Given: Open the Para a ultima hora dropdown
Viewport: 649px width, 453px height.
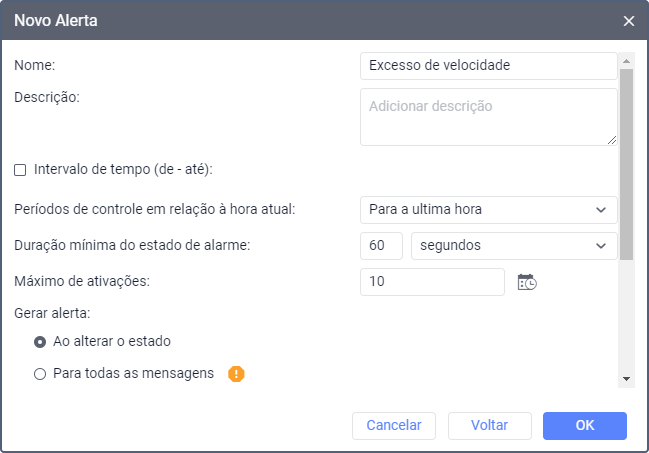Looking at the screenshot, I should (x=488, y=209).
